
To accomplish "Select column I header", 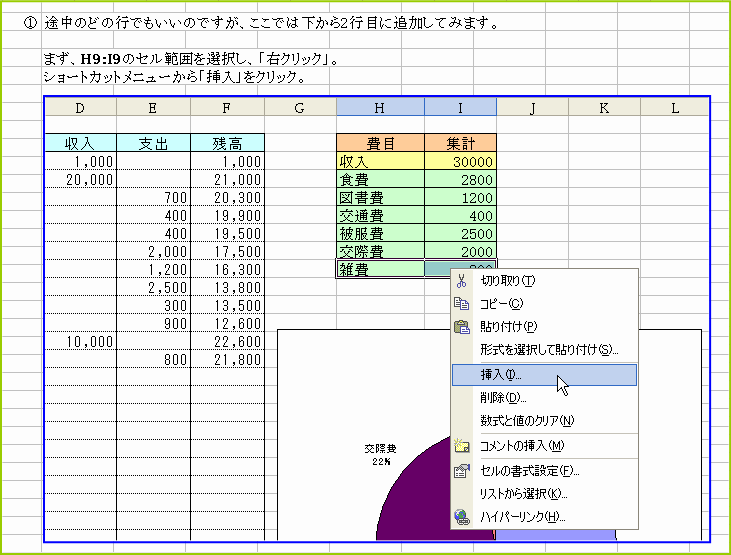I will pos(460,108).
